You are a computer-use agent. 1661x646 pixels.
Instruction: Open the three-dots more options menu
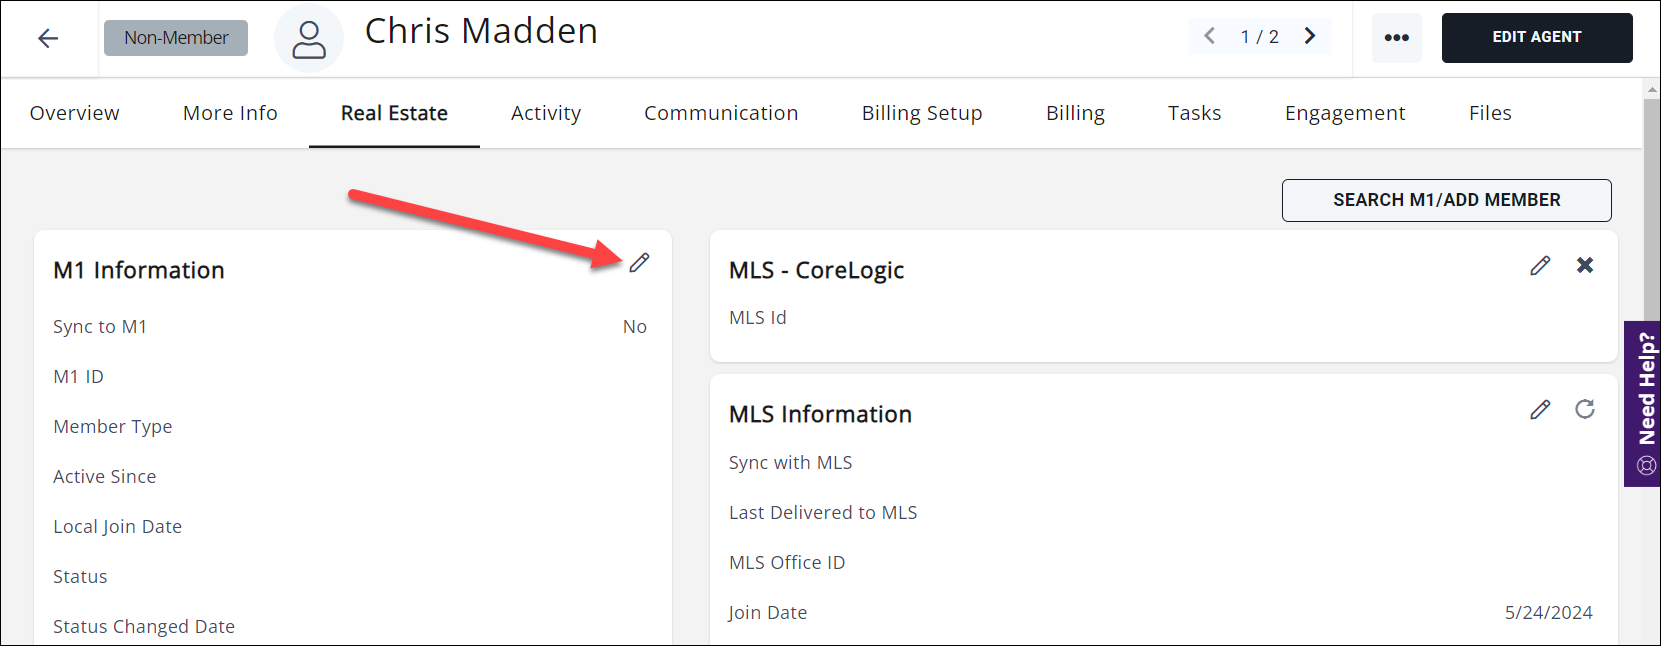pos(1396,38)
